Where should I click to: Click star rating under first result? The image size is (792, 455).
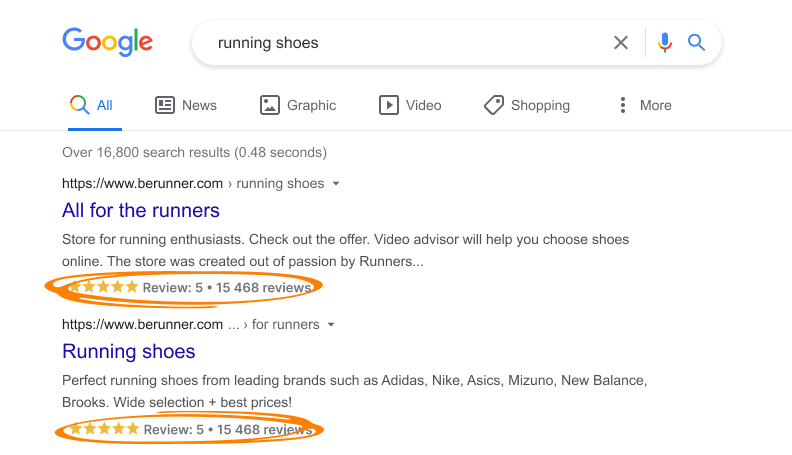[x=104, y=288]
